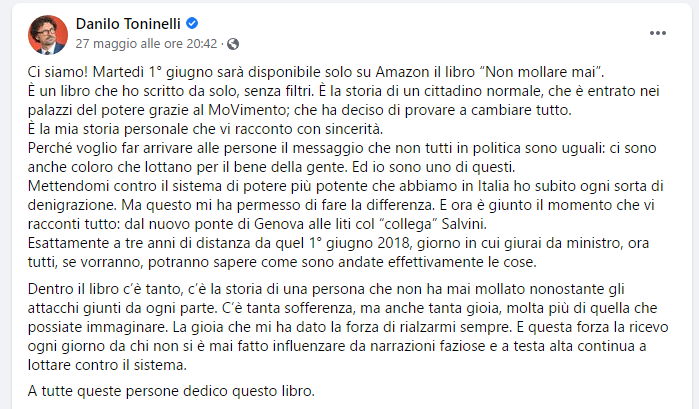Click the public globe privacy icon
Screen dimensions: 699x409
(233, 44)
